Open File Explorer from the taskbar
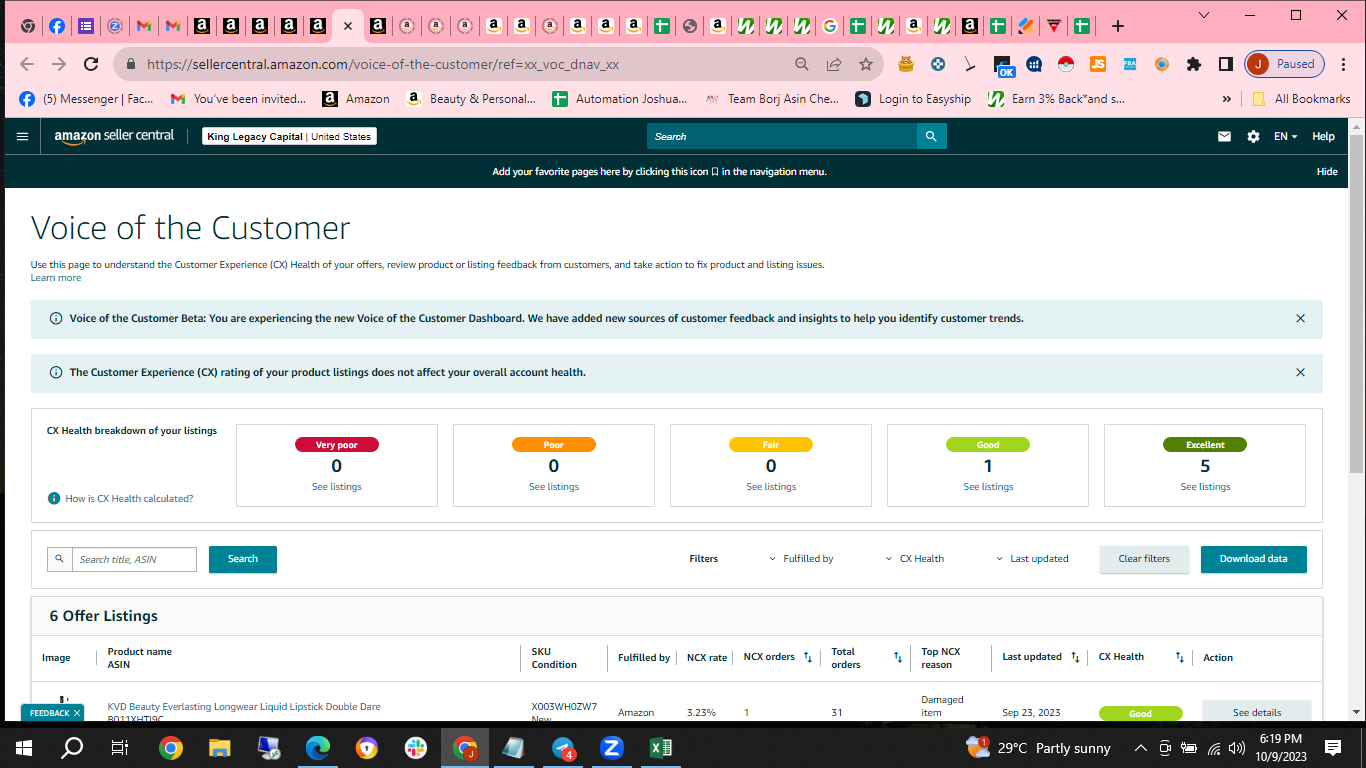 pos(219,747)
